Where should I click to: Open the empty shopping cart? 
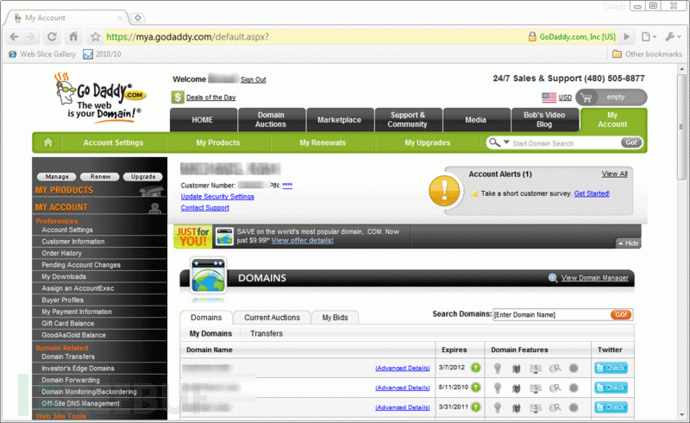(611, 97)
